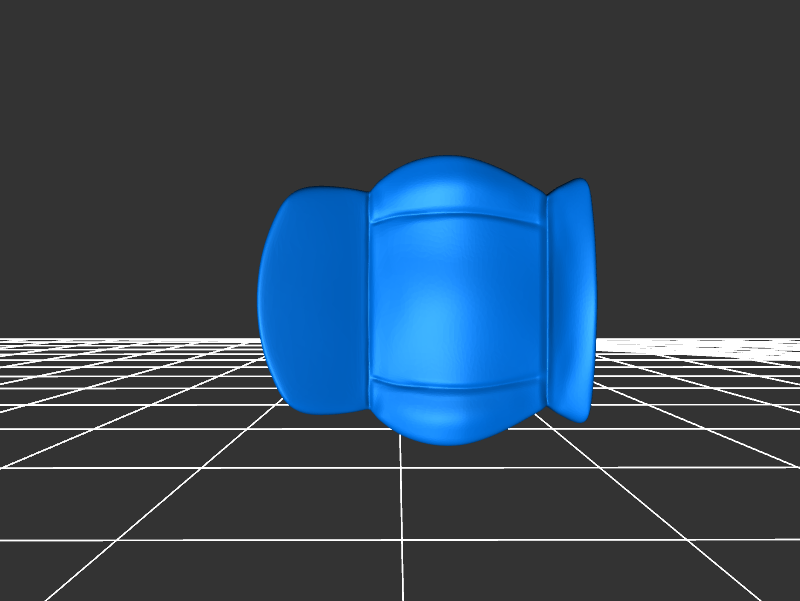Click the left vertical seam of the model
This screenshot has height=601, width=800.
[369, 300]
